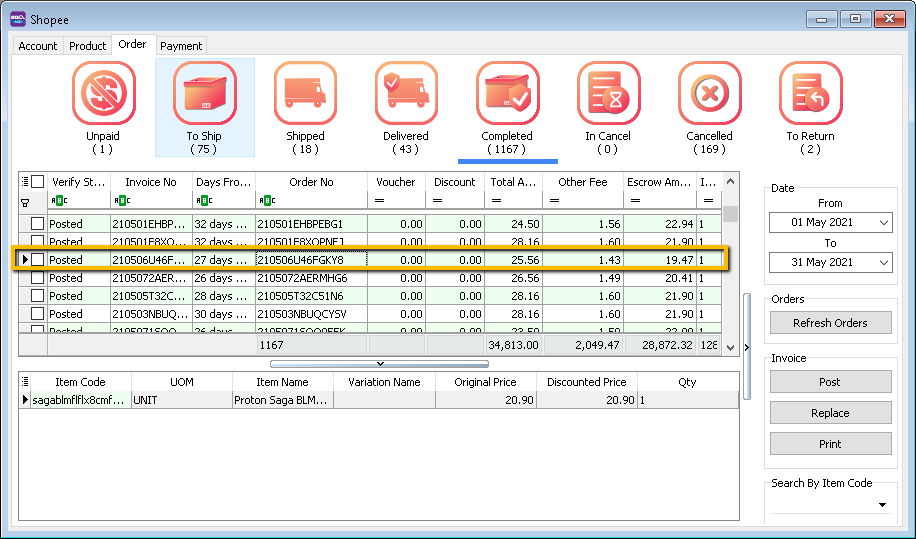The height and width of the screenshot is (539, 916).
Task: Open the To Ship orders icon
Action: [204, 94]
